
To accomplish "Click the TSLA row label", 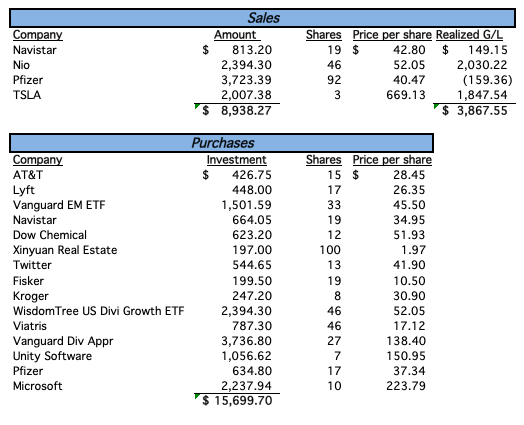I will [x=27, y=95].
